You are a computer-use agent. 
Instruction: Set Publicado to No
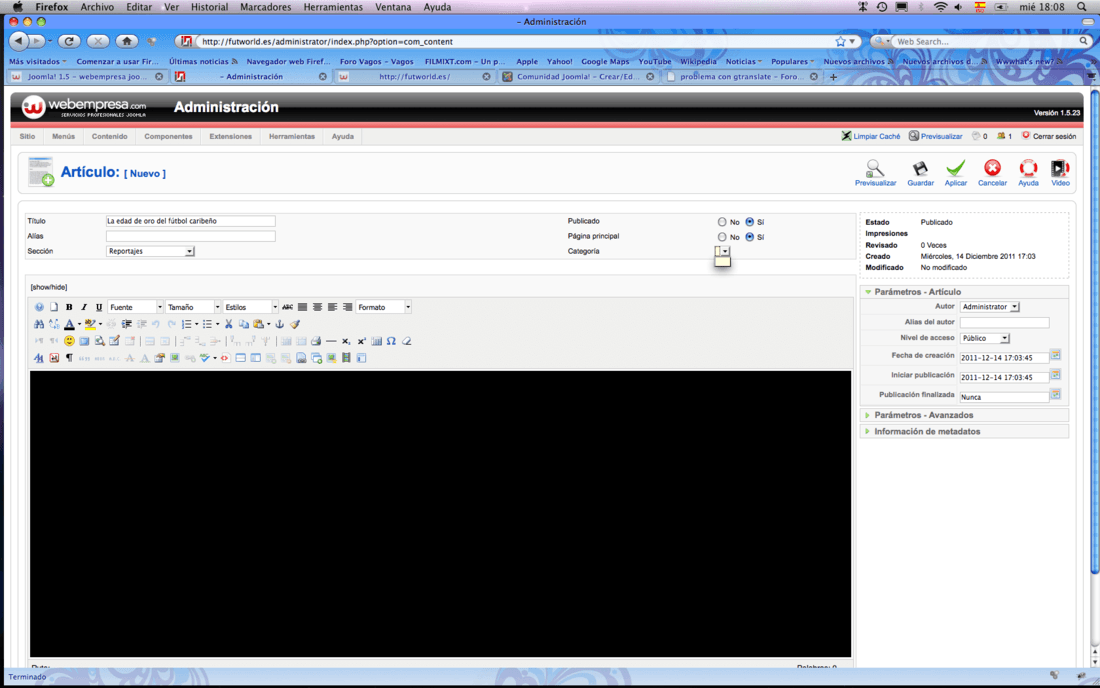coord(722,222)
